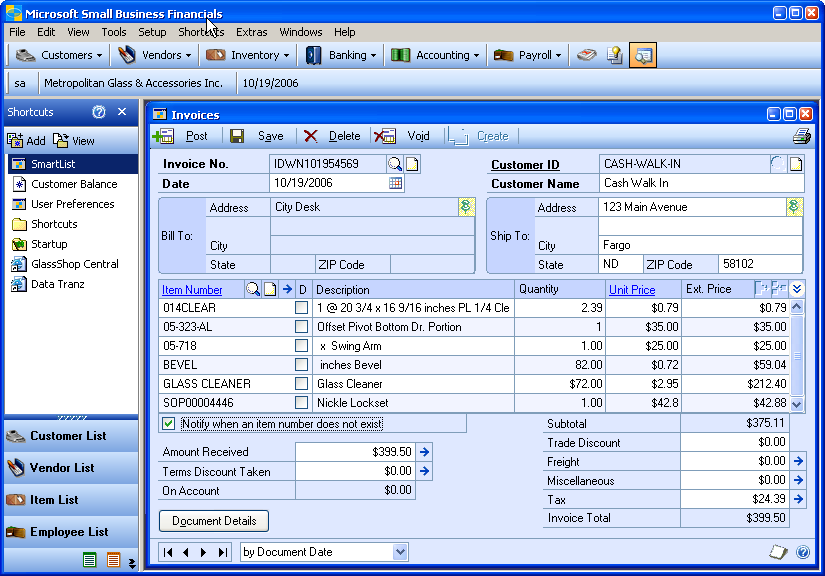Check the D box for 014CLEAR row

tap(301, 308)
